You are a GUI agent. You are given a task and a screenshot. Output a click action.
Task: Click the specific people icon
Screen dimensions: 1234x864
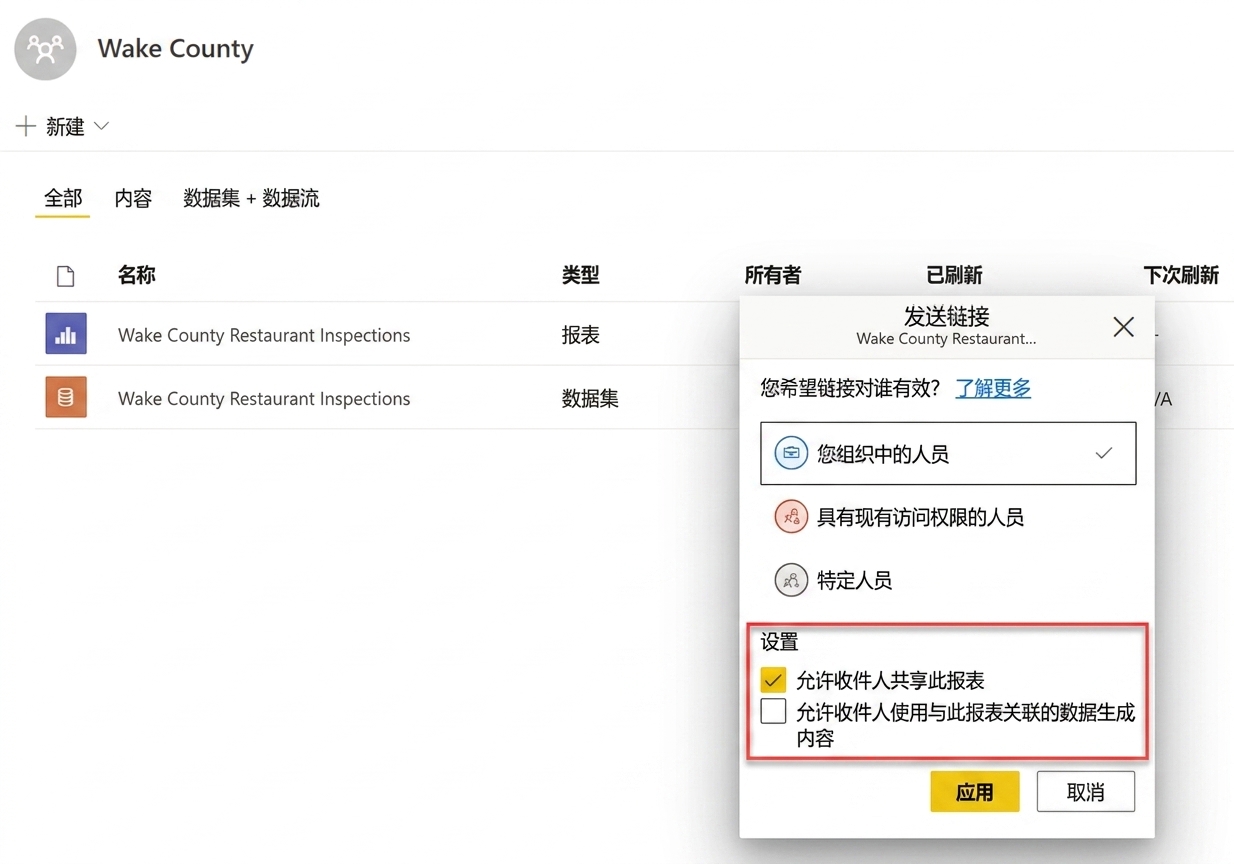click(x=791, y=580)
